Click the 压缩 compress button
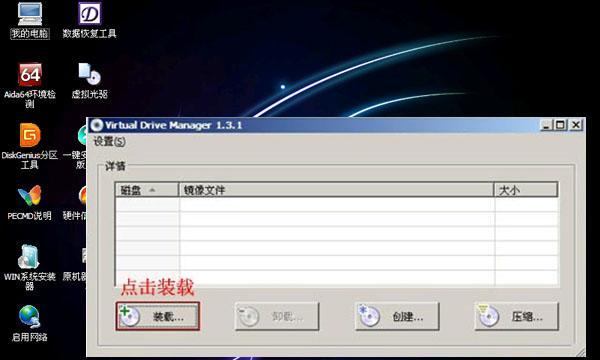The height and width of the screenshot is (360, 600). click(516, 316)
